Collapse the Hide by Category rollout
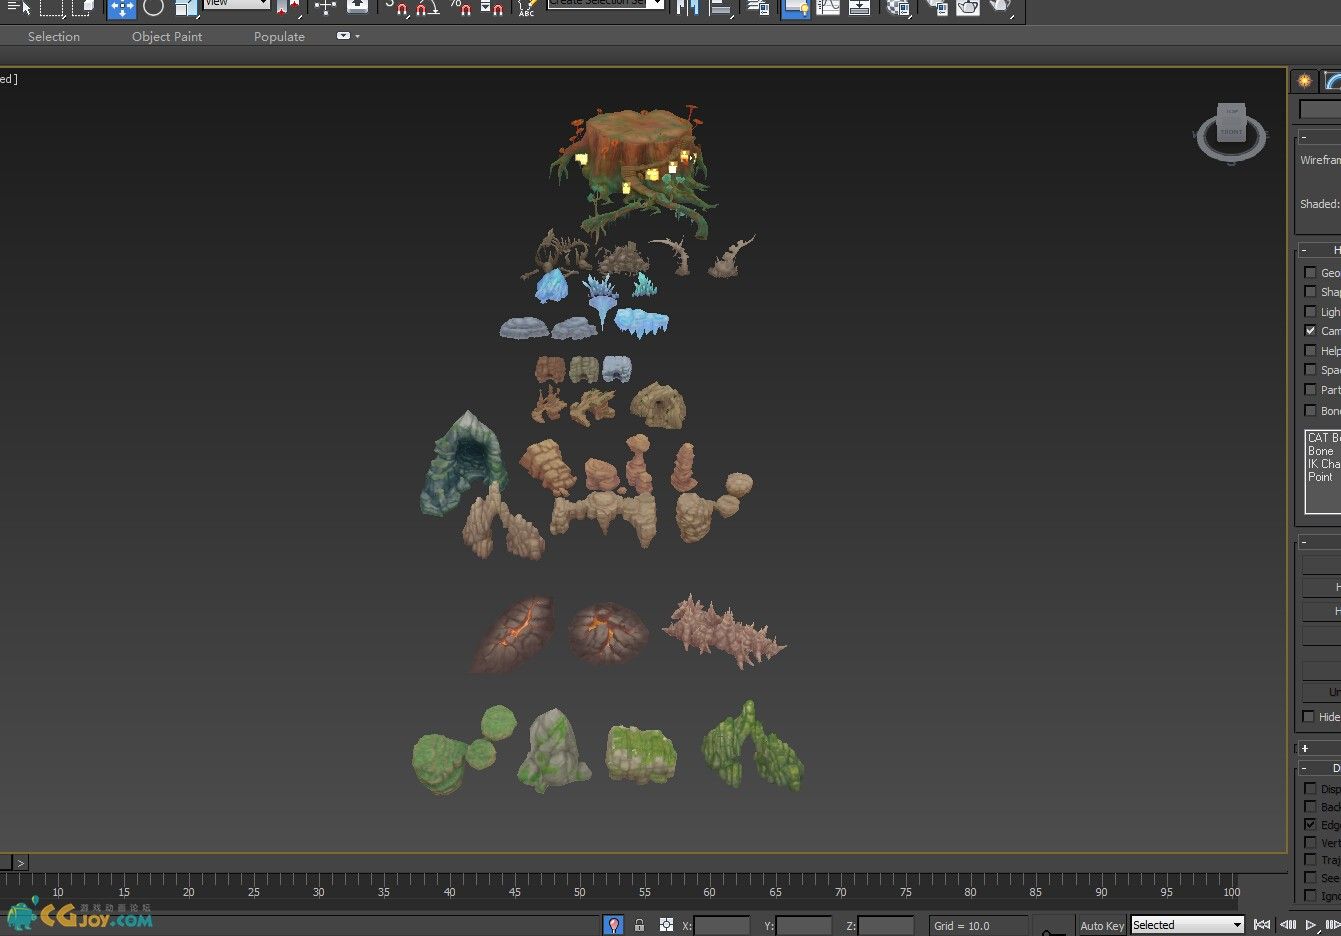Image resolution: width=1341 pixels, height=936 pixels. tap(1319, 250)
